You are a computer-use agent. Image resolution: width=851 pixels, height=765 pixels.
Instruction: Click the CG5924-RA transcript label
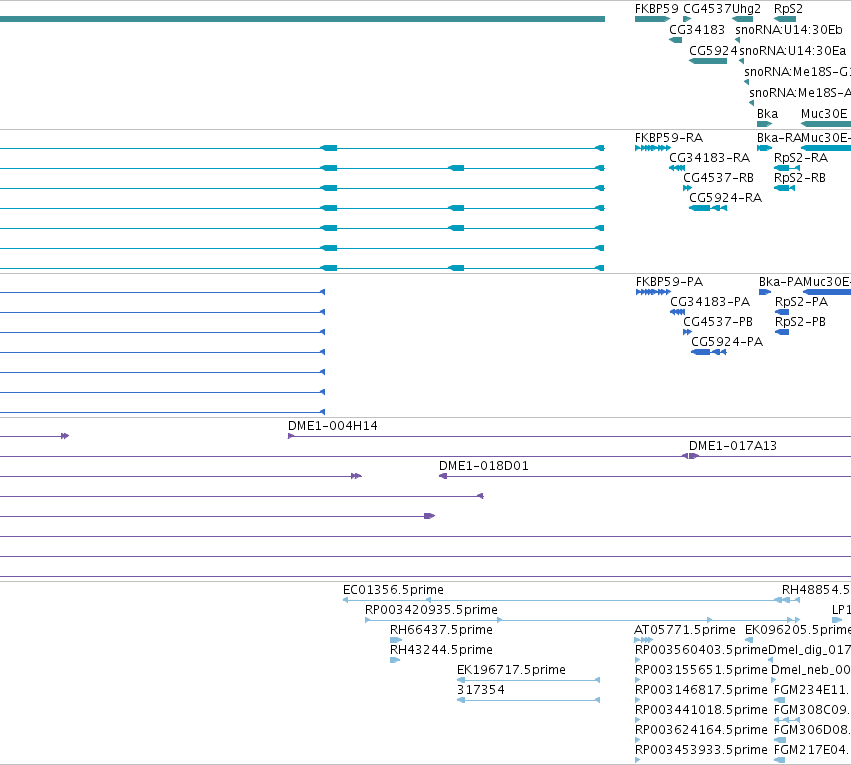(725, 198)
